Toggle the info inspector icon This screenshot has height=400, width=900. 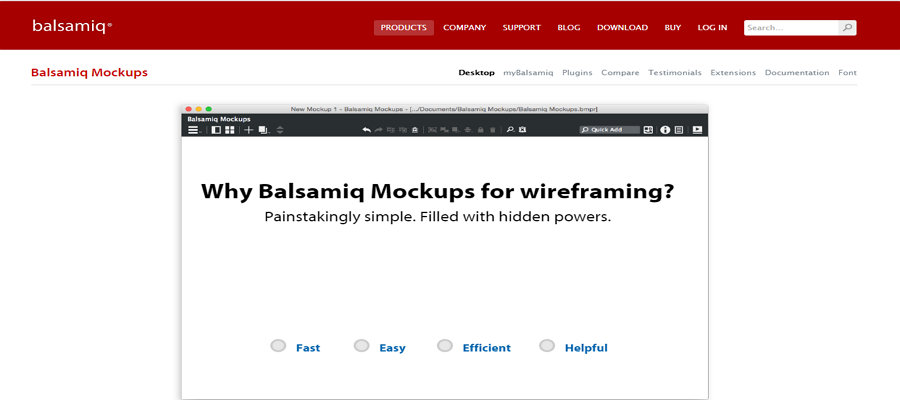pos(665,130)
